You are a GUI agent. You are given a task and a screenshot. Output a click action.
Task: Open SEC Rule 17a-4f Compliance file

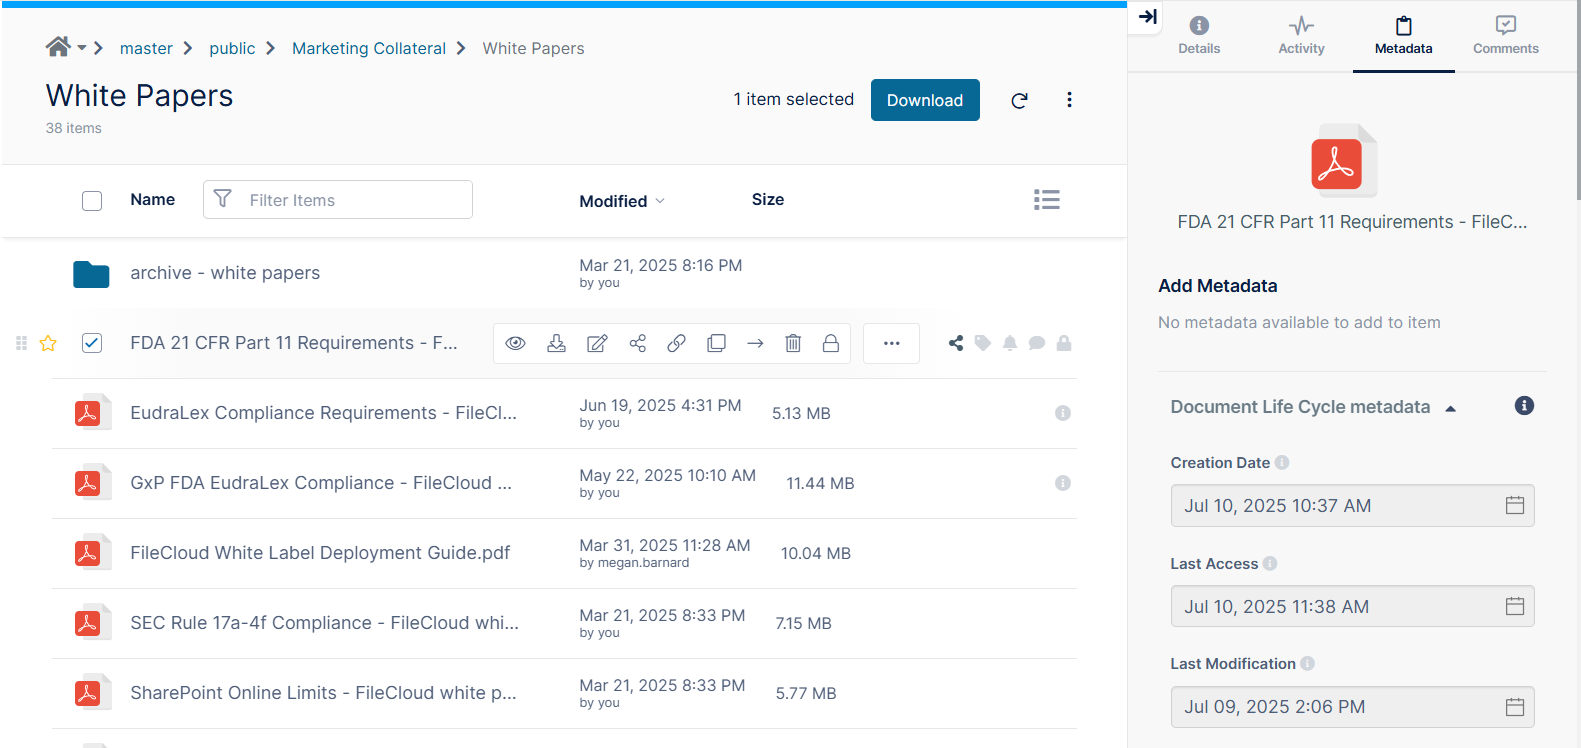pyautogui.click(x=324, y=623)
